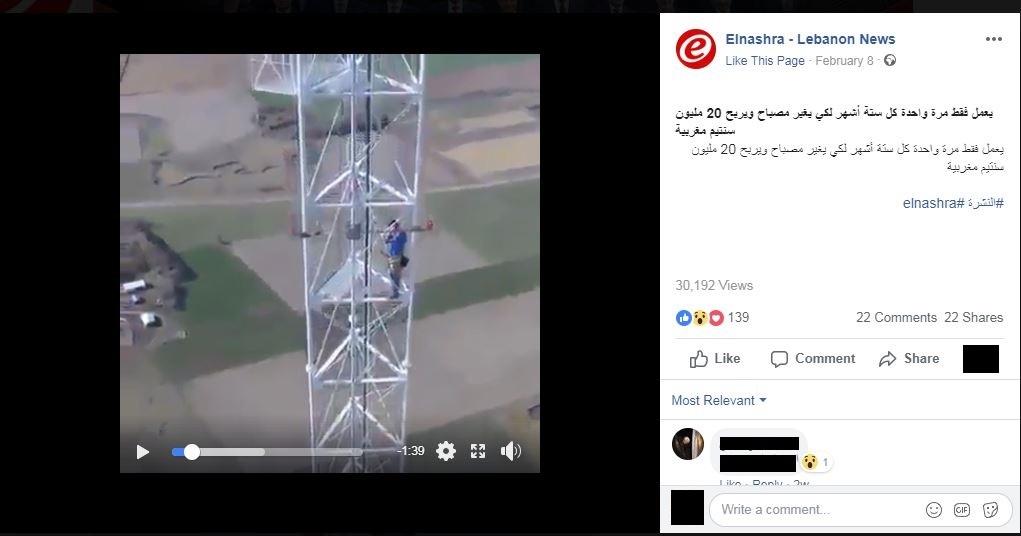Click the February 8 post date

[x=844, y=61]
